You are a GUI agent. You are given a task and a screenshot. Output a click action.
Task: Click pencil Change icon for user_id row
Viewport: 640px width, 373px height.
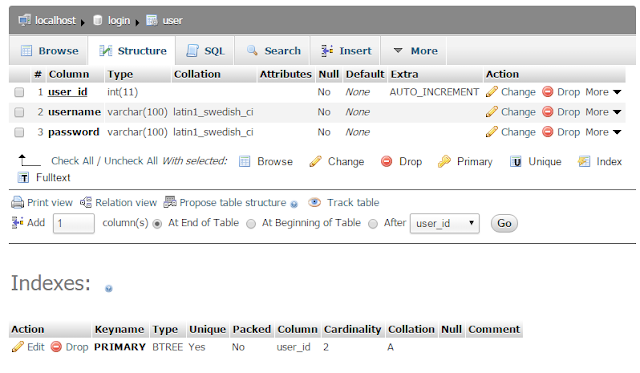tap(492, 92)
